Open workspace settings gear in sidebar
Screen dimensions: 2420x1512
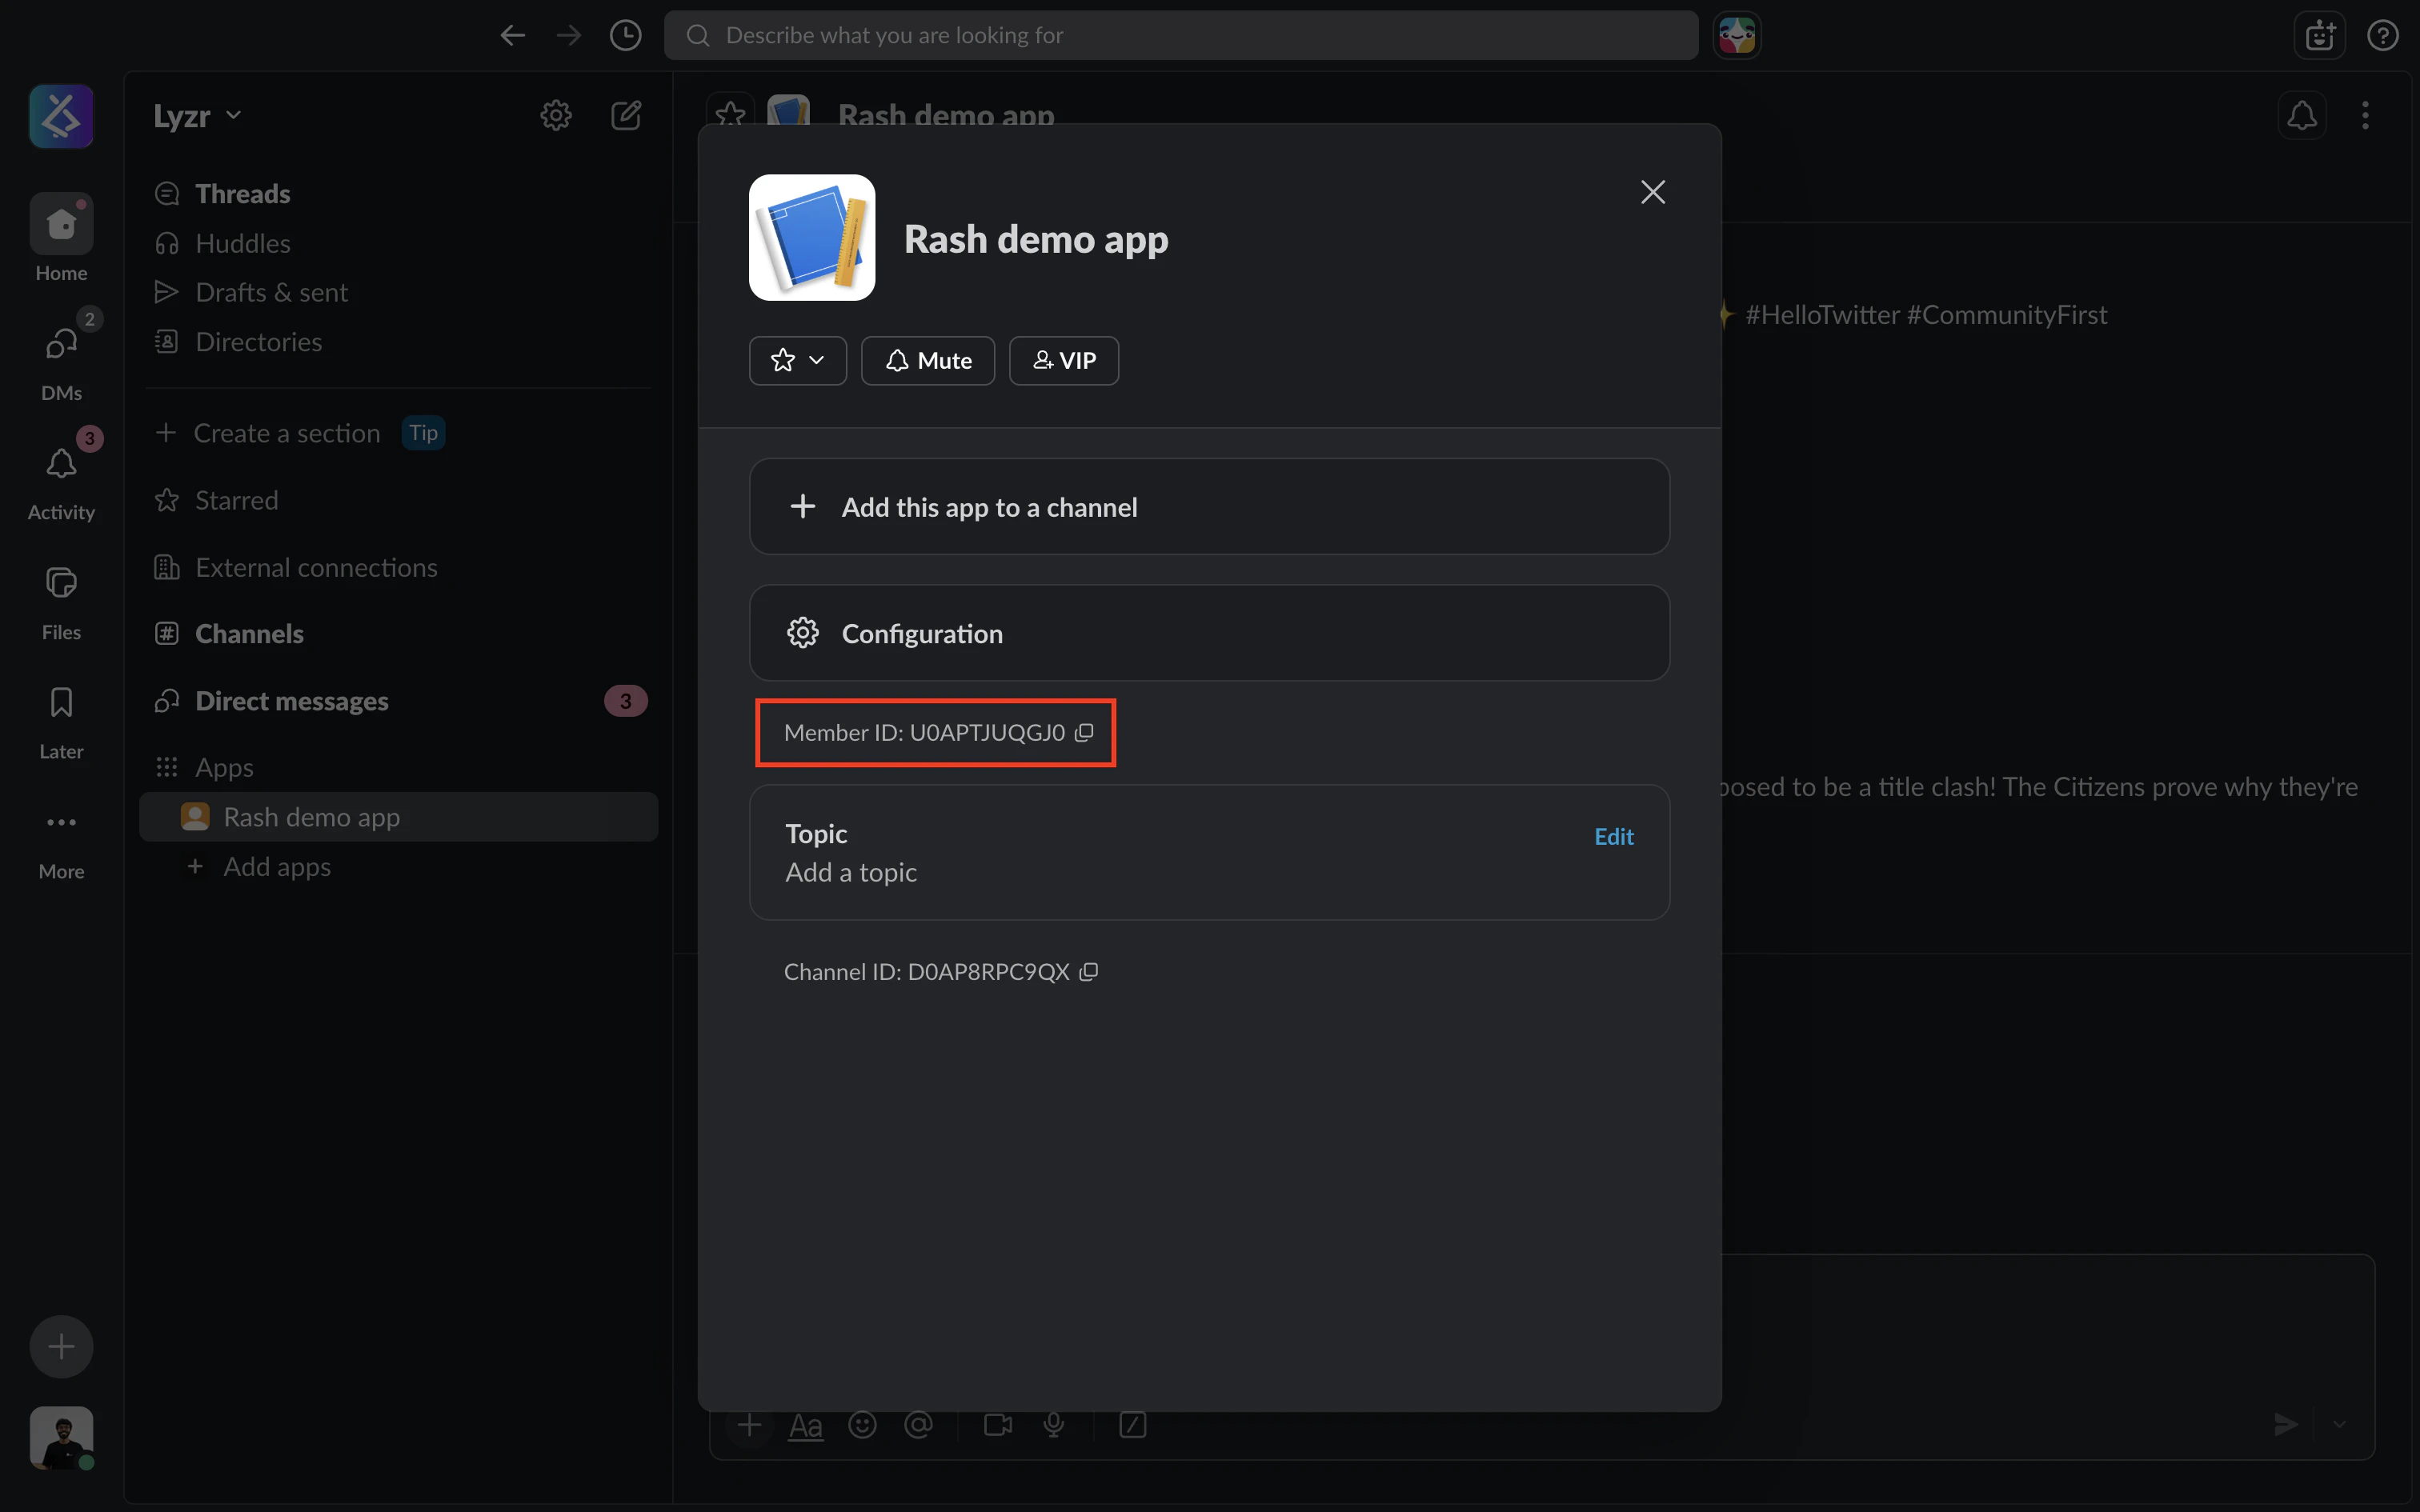tap(556, 116)
